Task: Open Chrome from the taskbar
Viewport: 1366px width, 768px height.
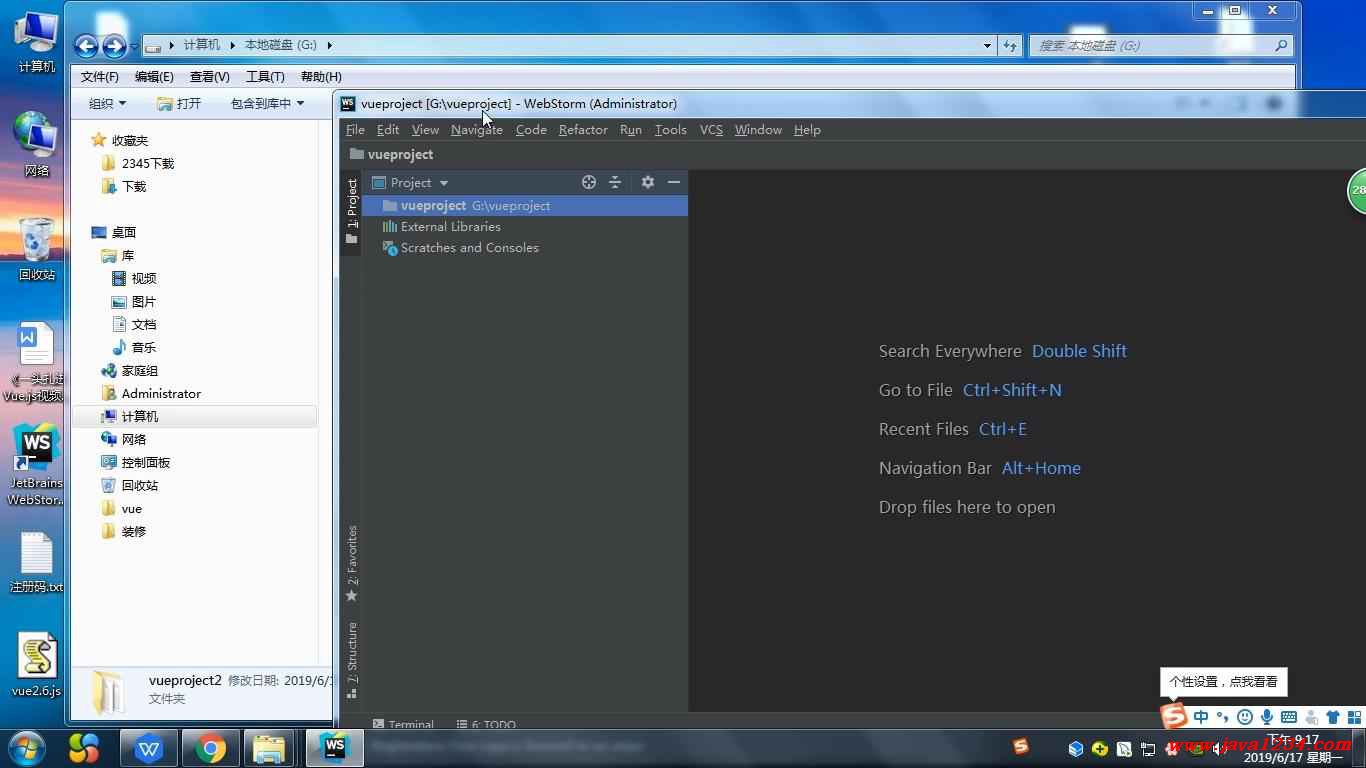Action: pyautogui.click(x=210, y=748)
